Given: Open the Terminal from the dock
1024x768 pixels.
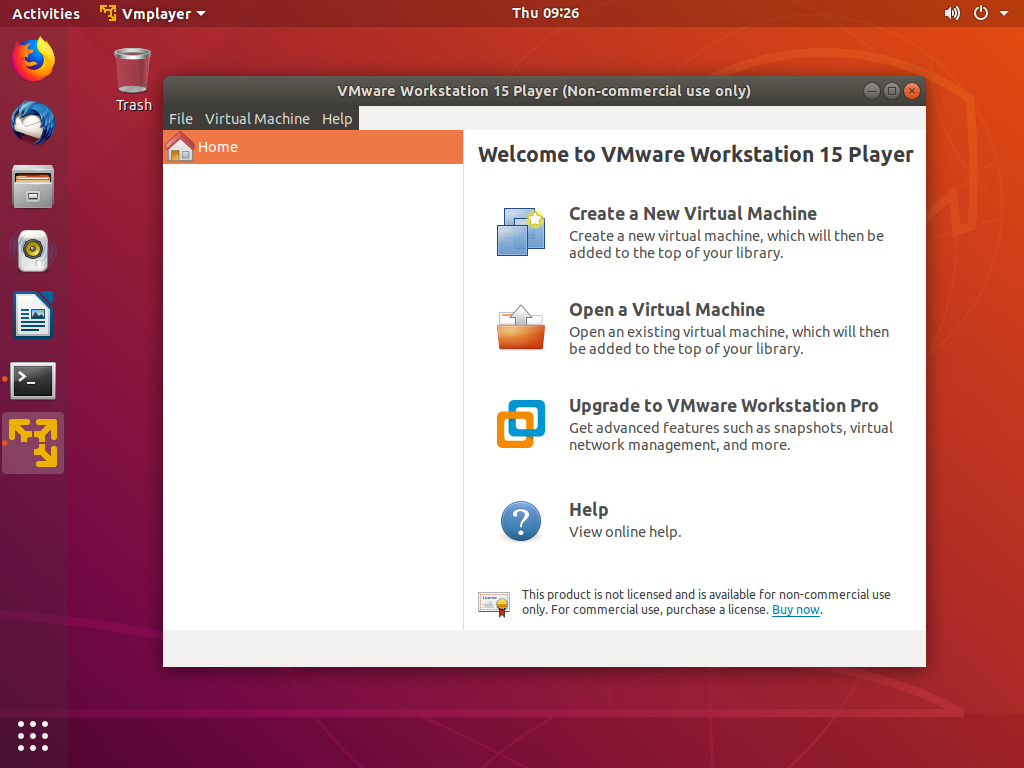Looking at the screenshot, I should (x=33, y=380).
